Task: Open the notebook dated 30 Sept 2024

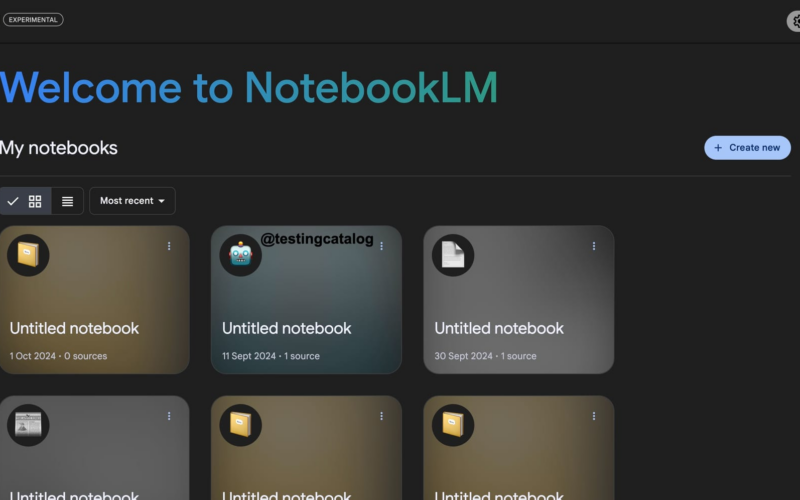Action: pos(518,328)
